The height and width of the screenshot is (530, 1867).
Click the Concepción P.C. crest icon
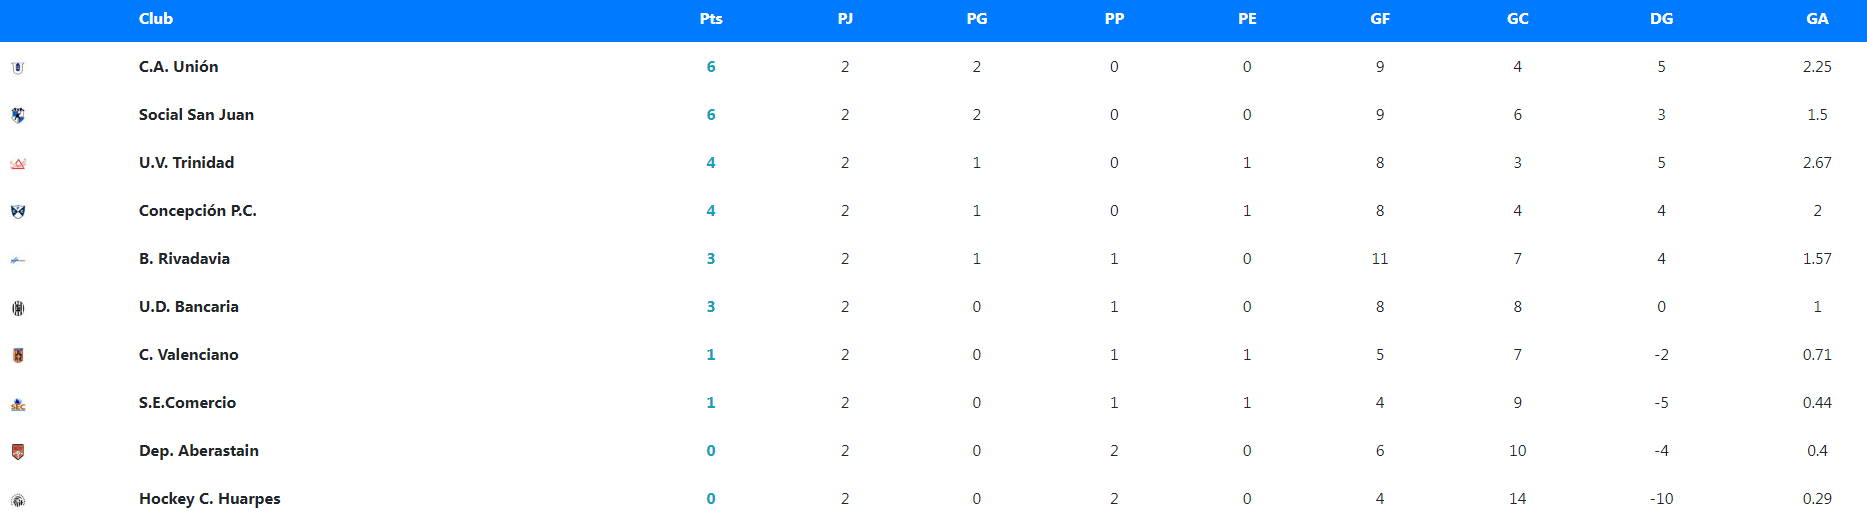coord(18,212)
